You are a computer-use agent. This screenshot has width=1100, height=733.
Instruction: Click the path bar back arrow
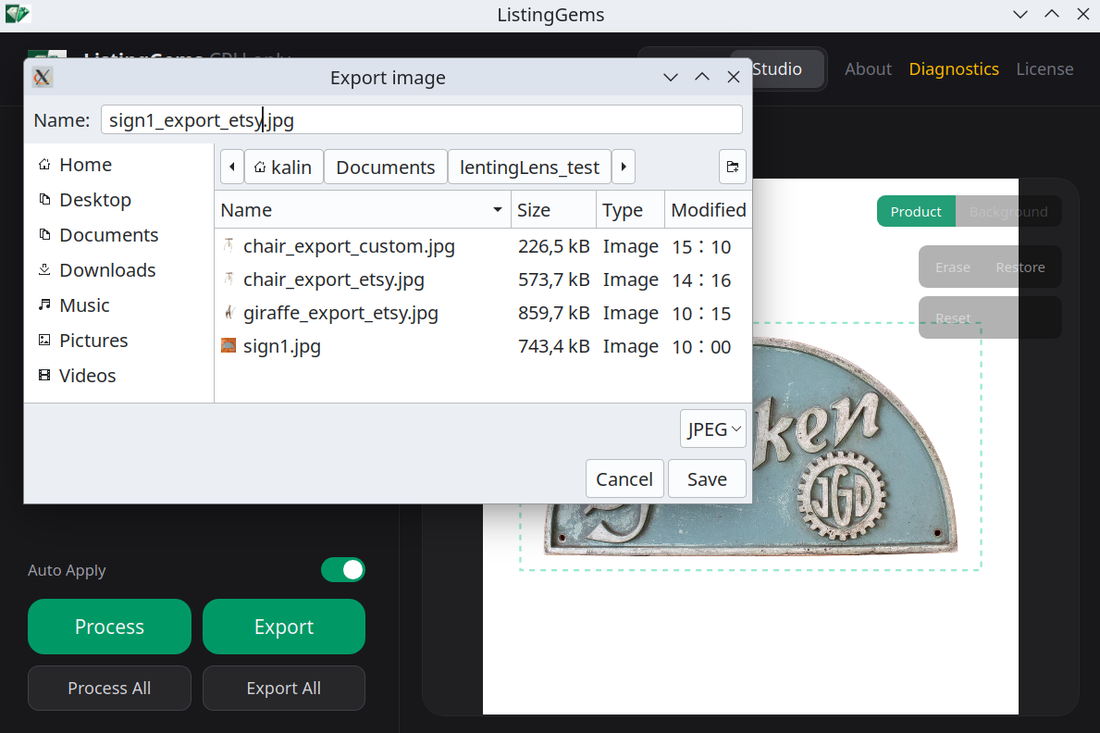pyautogui.click(x=232, y=167)
